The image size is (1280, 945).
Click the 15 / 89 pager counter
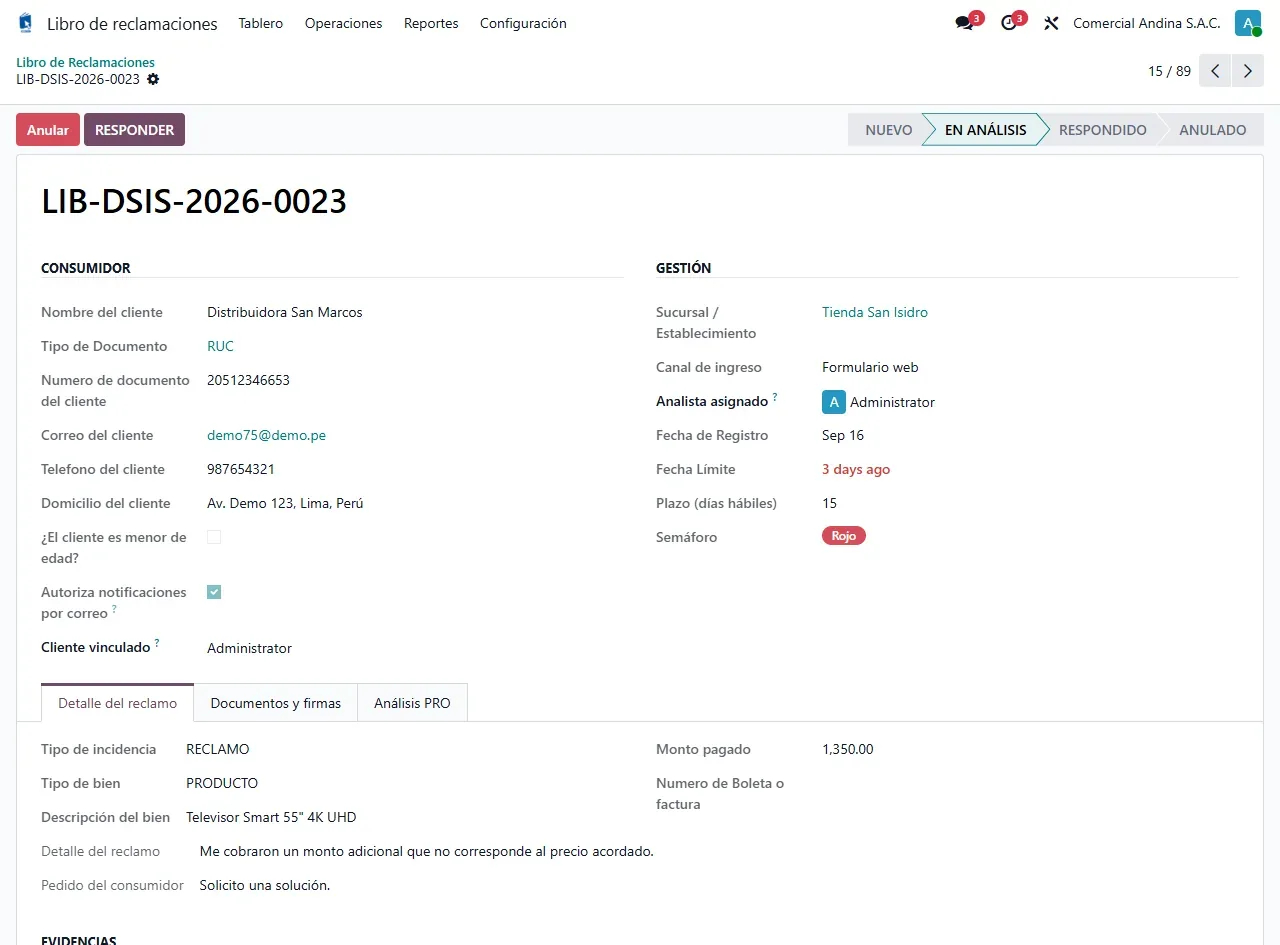(1169, 71)
